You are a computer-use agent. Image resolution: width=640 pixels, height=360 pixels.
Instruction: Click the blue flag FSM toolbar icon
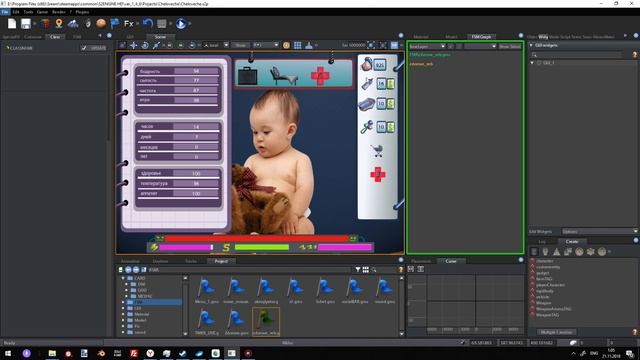pyautogui.click(x=115, y=24)
